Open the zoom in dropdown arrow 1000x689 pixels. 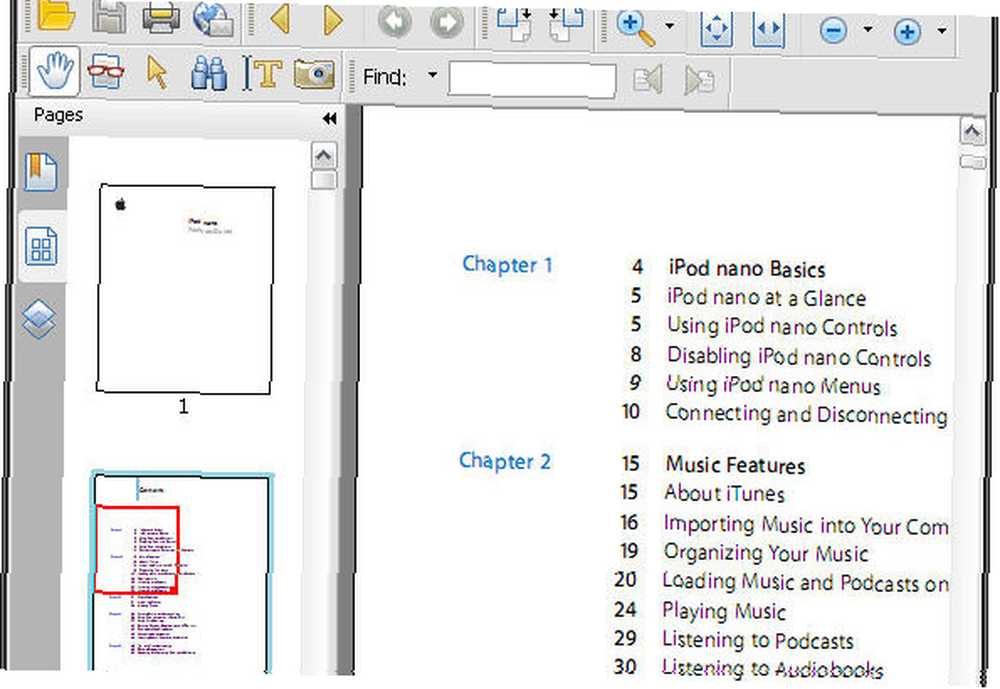(x=942, y=31)
